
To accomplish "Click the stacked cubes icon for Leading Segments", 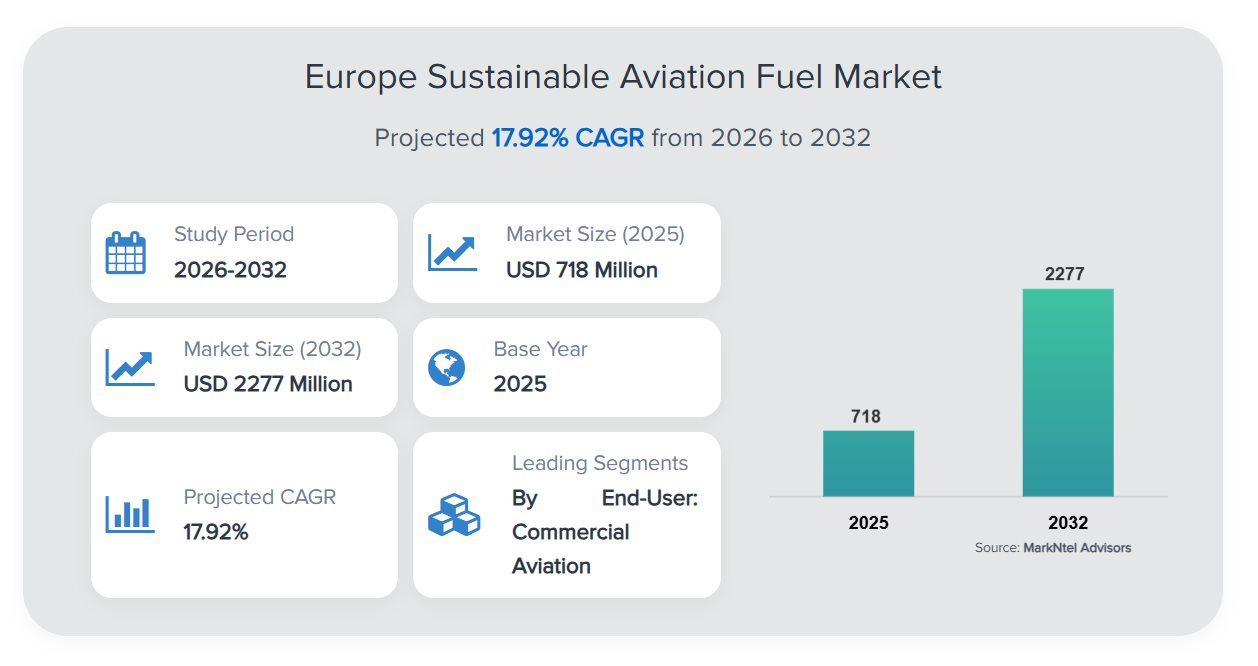I will click(453, 515).
